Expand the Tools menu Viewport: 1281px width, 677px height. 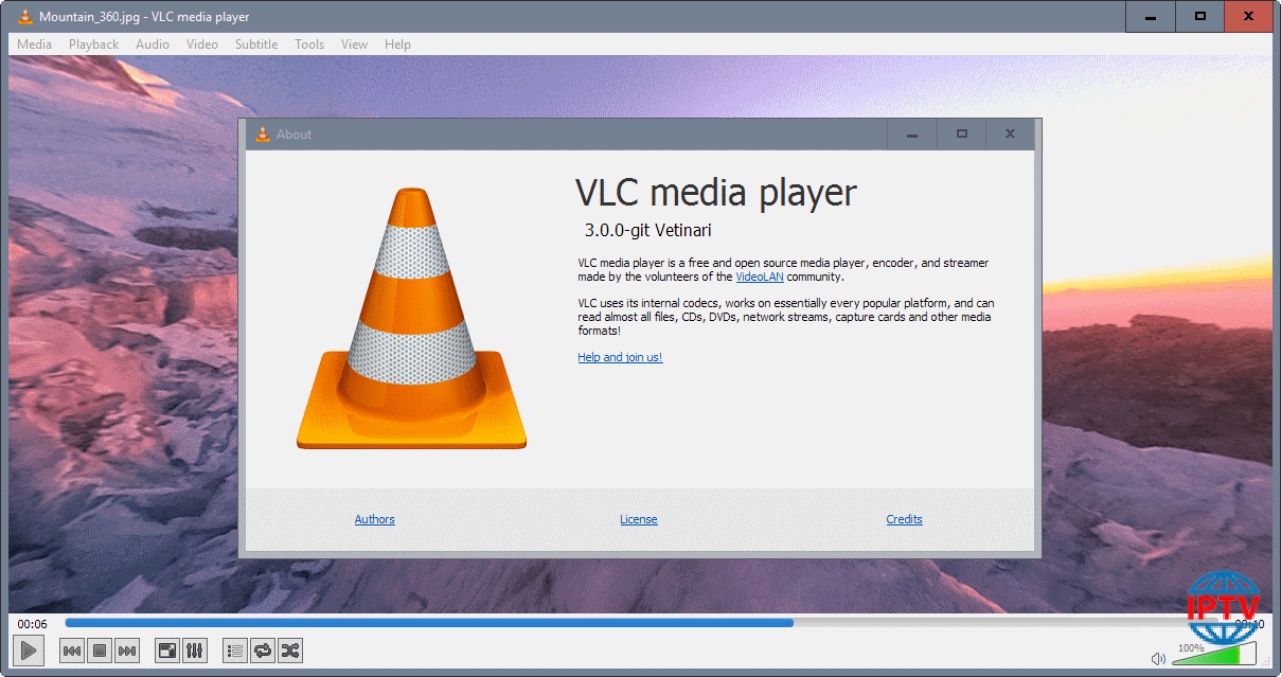pyautogui.click(x=309, y=44)
